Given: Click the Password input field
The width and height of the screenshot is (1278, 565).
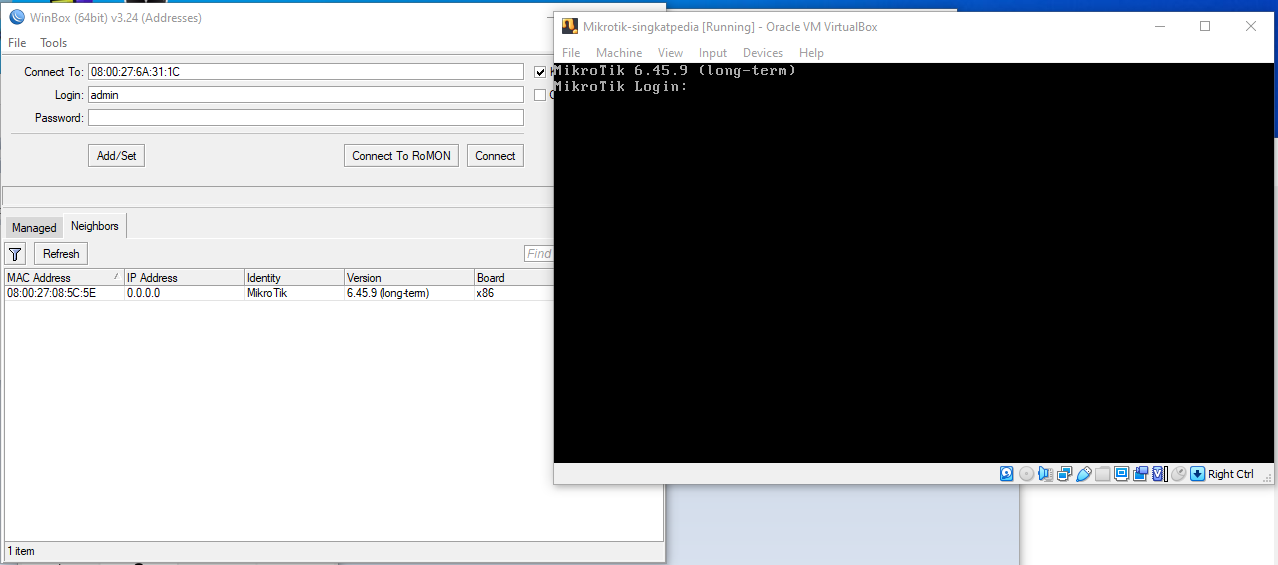Looking at the screenshot, I should tap(306, 118).
